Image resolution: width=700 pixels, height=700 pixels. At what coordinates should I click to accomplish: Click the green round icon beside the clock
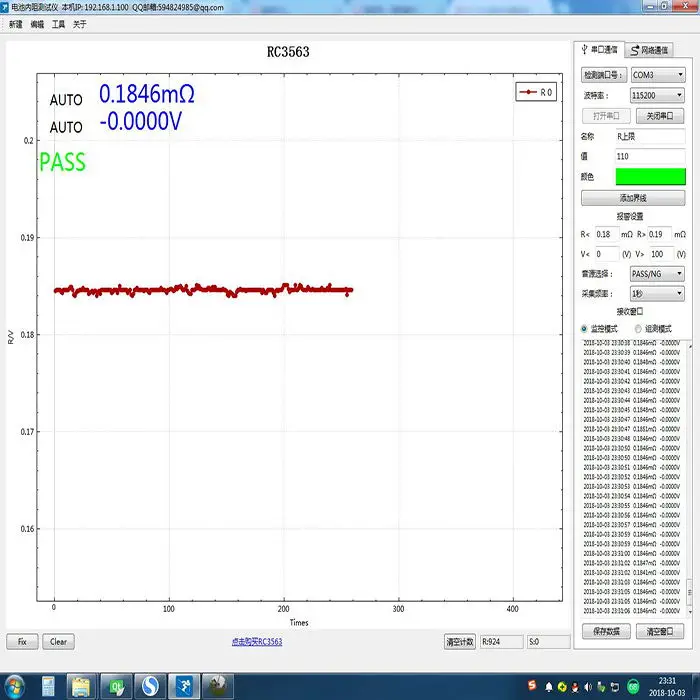(633, 687)
